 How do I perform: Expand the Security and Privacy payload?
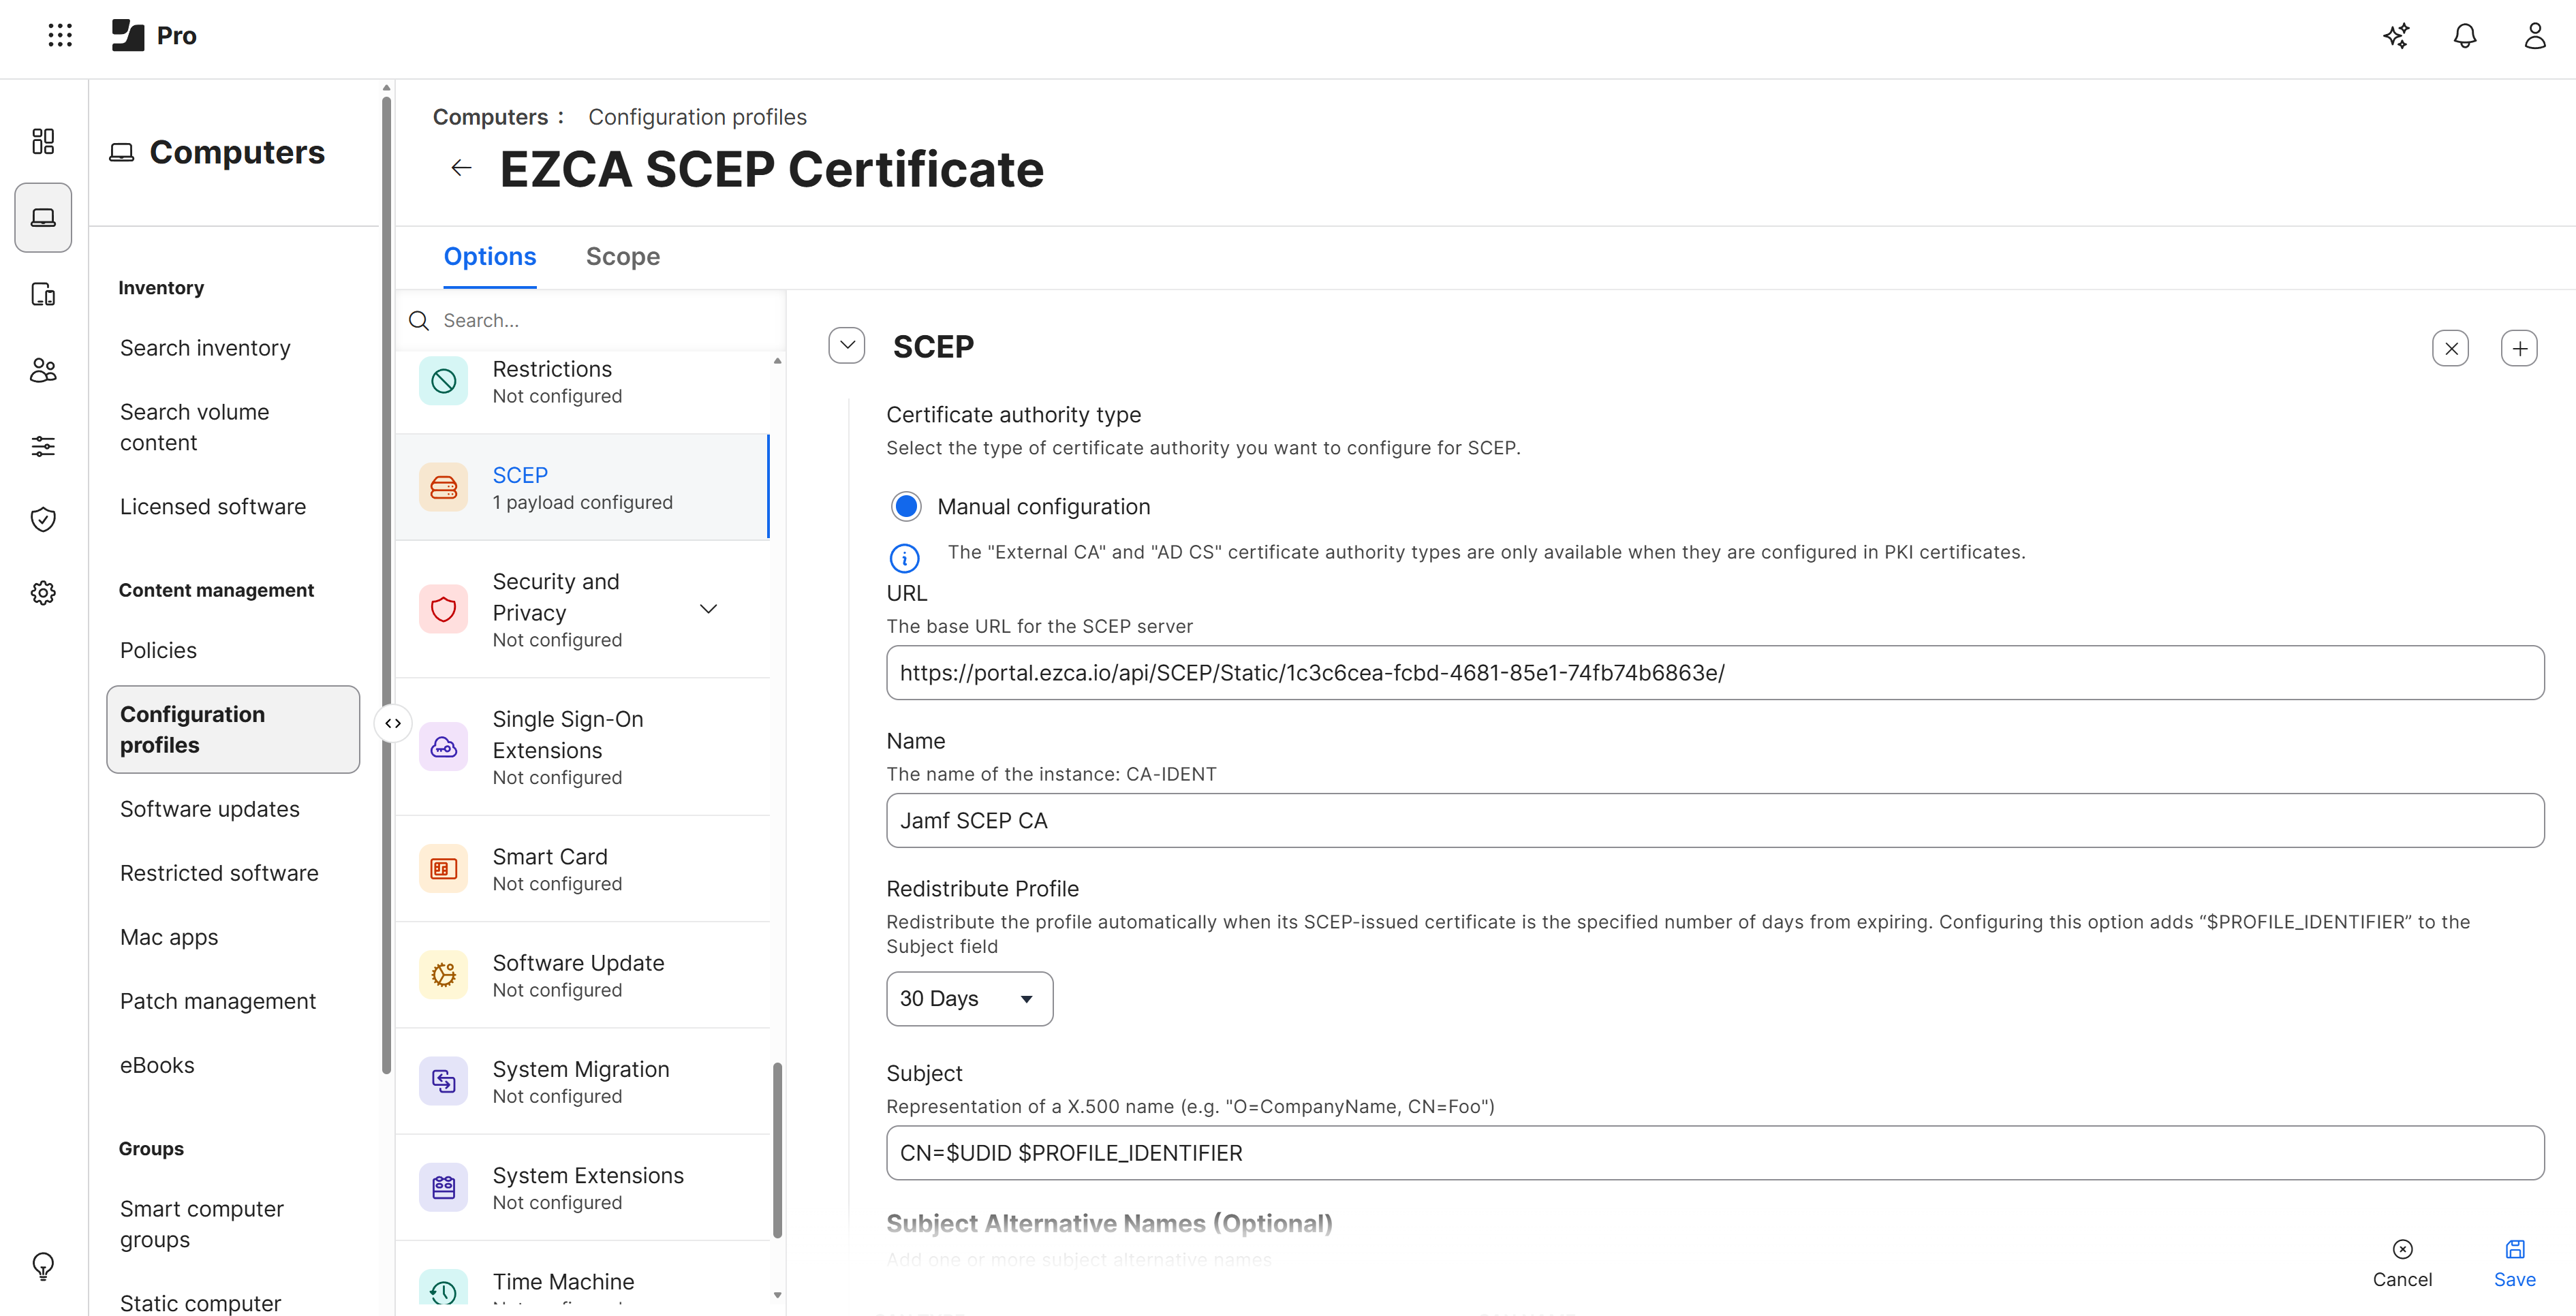coord(708,608)
